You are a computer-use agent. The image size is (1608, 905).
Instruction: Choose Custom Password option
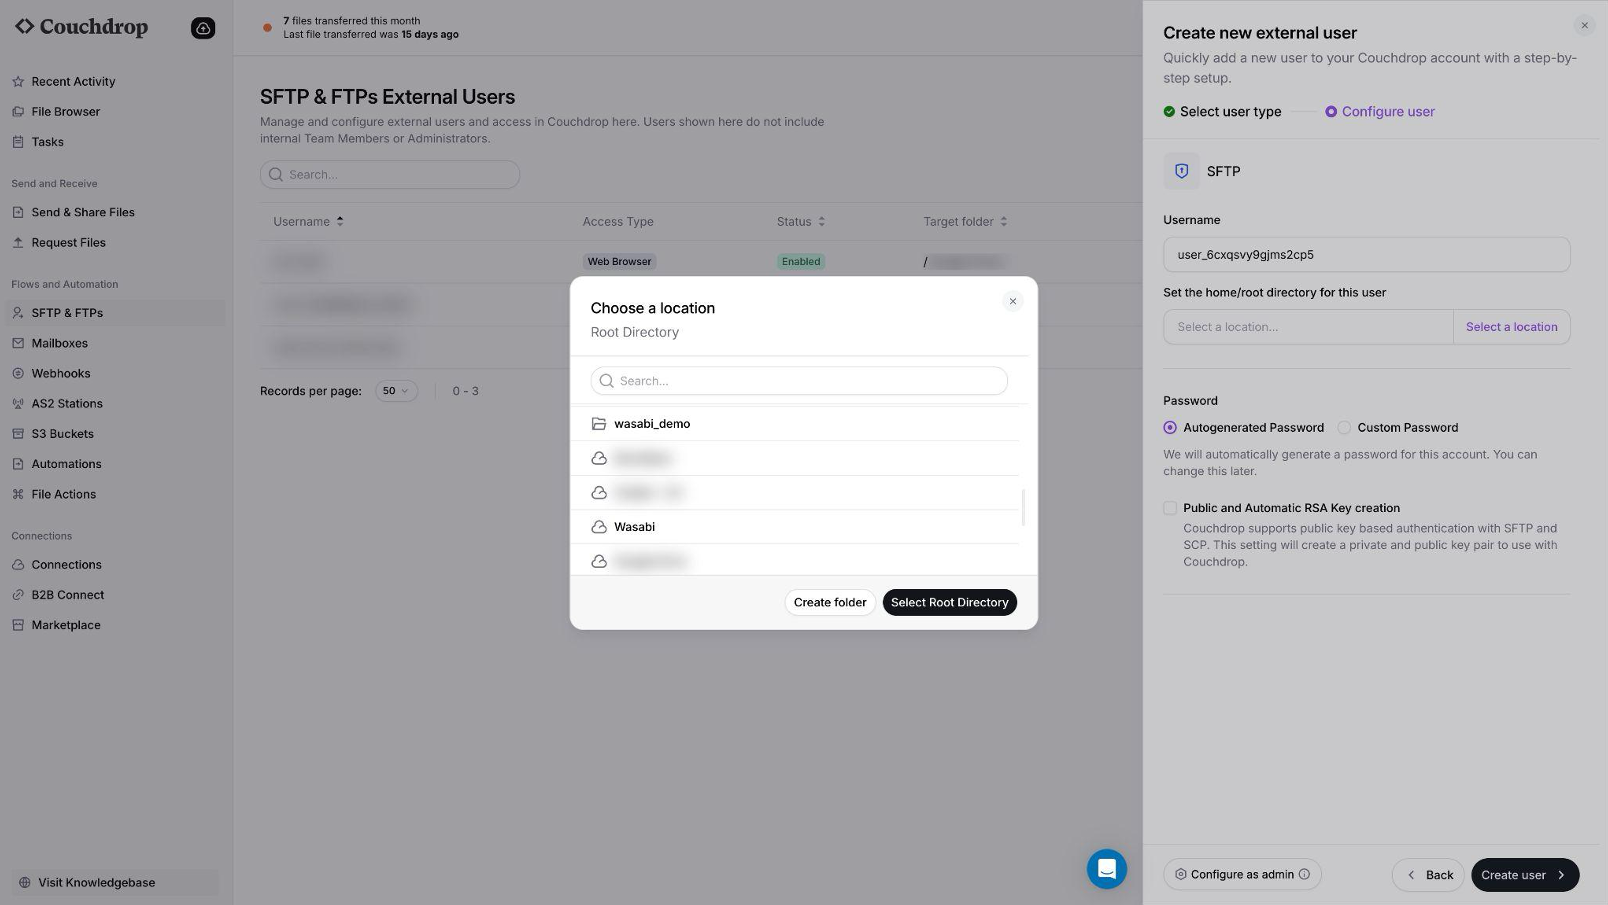(1344, 428)
